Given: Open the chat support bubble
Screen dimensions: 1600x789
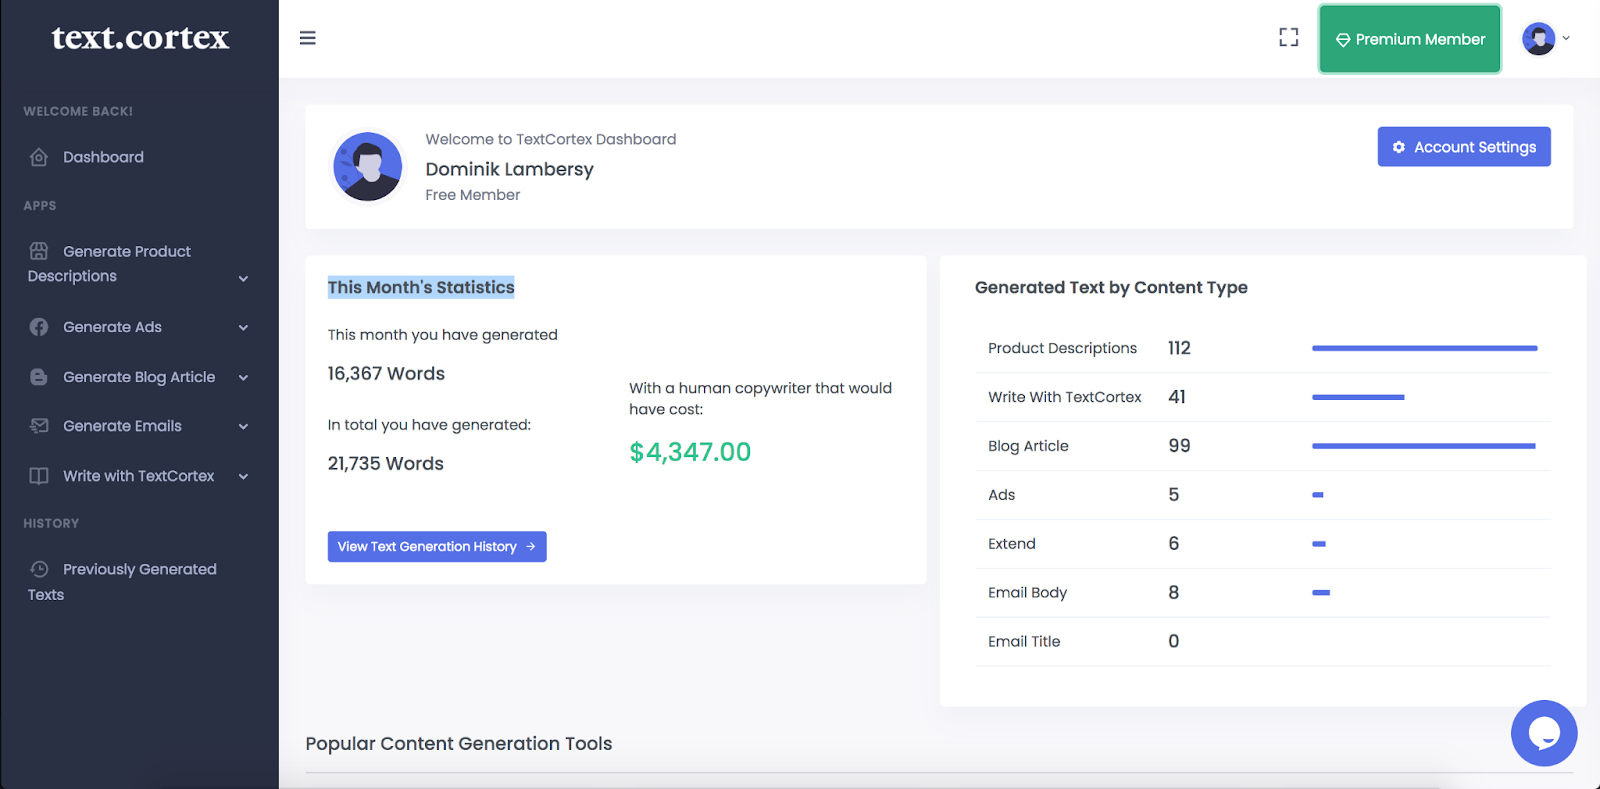Looking at the screenshot, I should coord(1543,733).
